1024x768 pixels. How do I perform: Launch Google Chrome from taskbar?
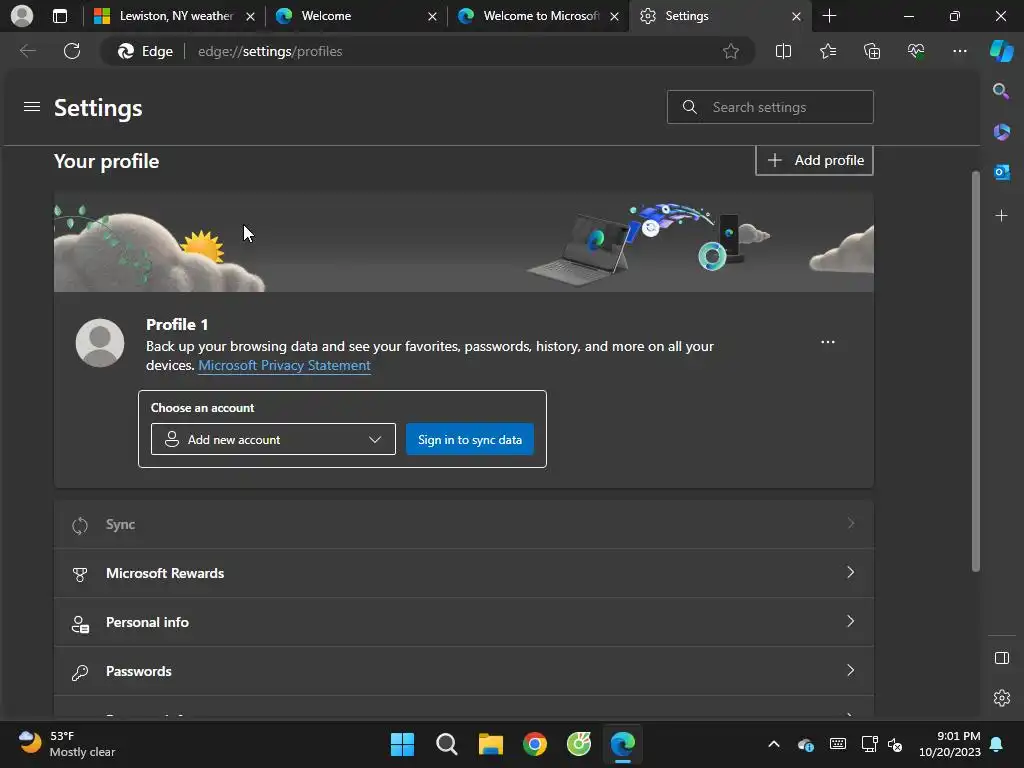pos(535,744)
